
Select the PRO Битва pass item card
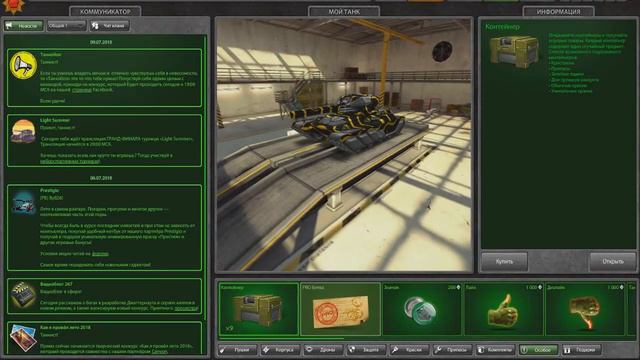pyautogui.click(x=340, y=309)
